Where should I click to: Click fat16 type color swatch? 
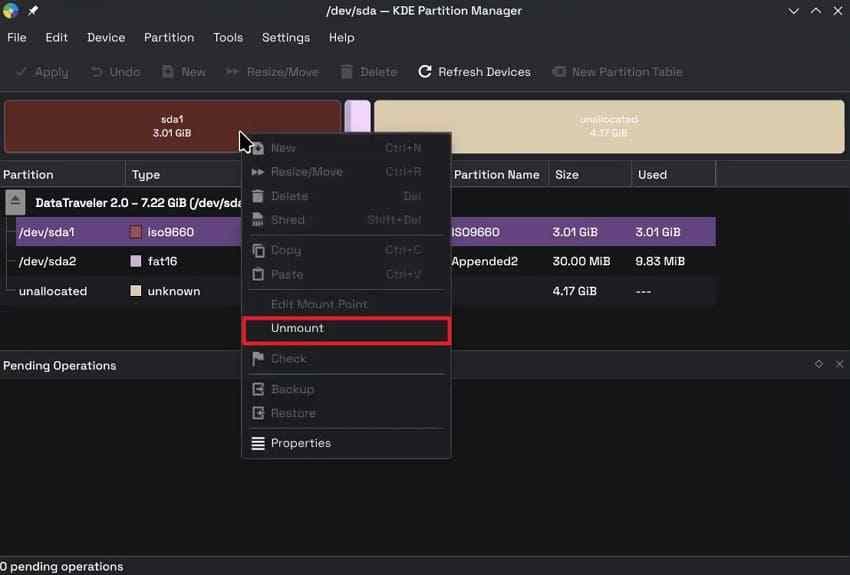pos(136,261)
